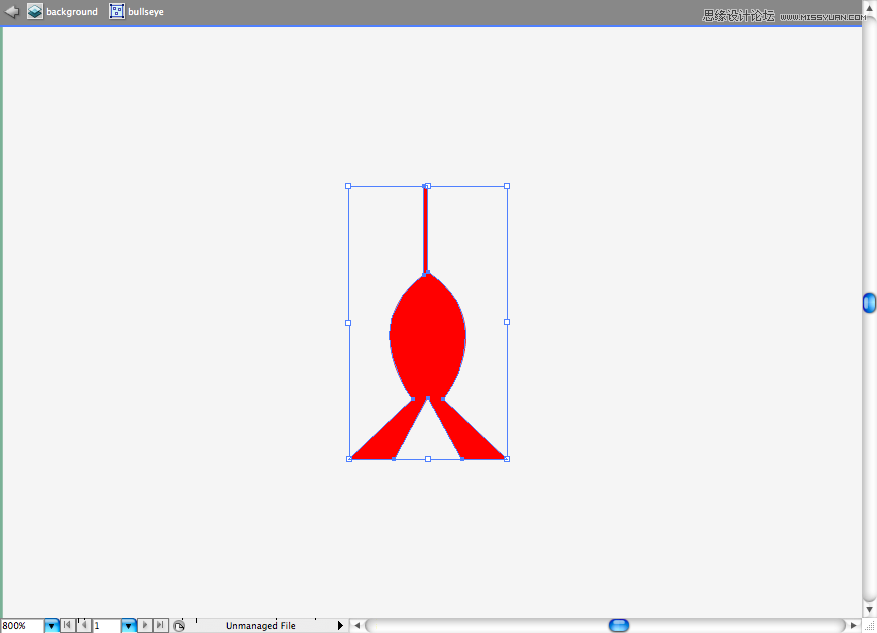Go to the next artboard
Image resolution: width=877 pixels, height=633 pixels.
pyautogui.click(x=145, y=625)
